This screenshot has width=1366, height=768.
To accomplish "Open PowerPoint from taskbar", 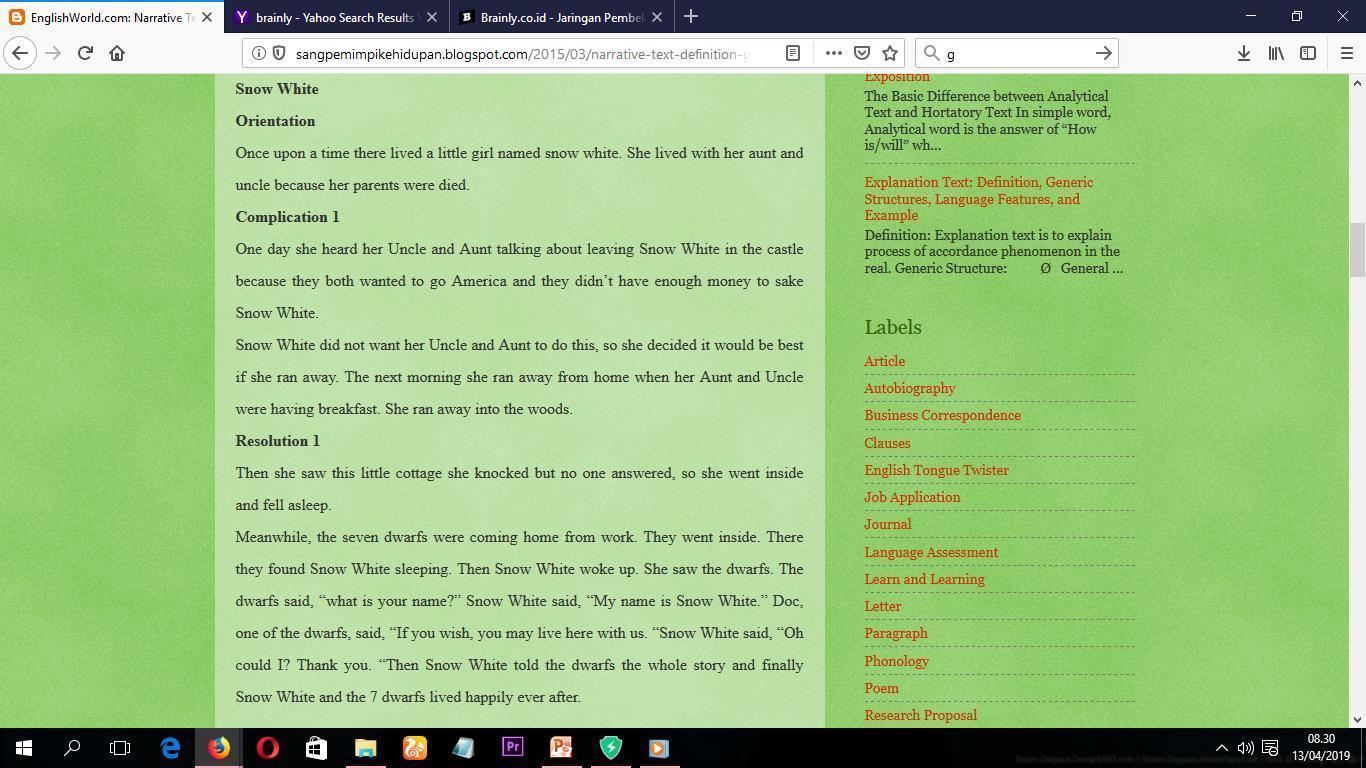I will click(x=561, y=748).
